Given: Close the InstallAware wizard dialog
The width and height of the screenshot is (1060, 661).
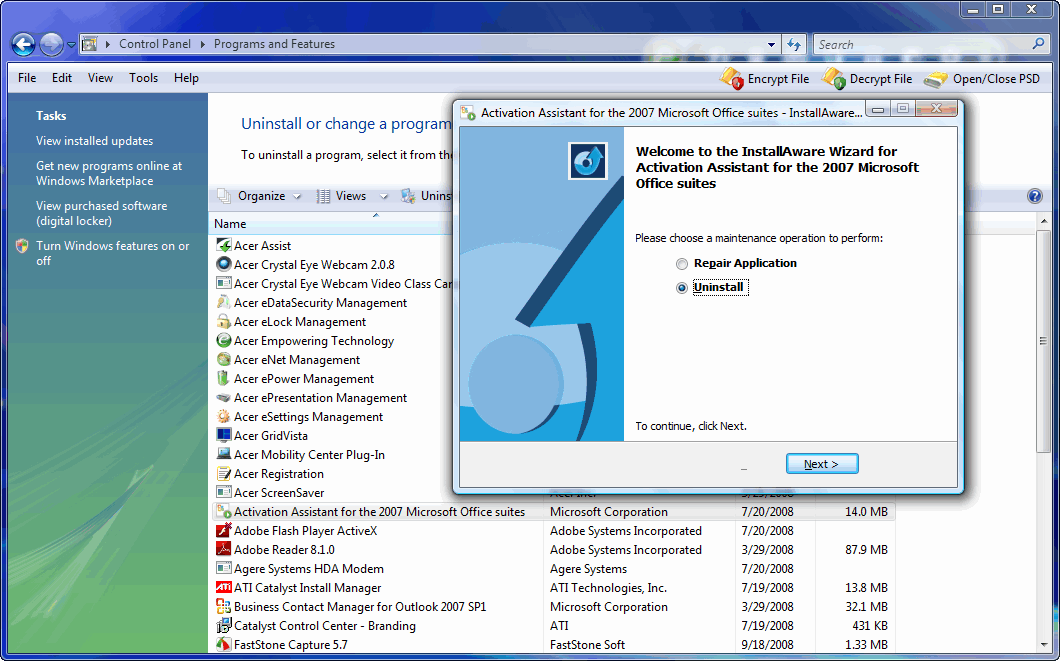Looking at the screenshot, I should click(936, 108).
